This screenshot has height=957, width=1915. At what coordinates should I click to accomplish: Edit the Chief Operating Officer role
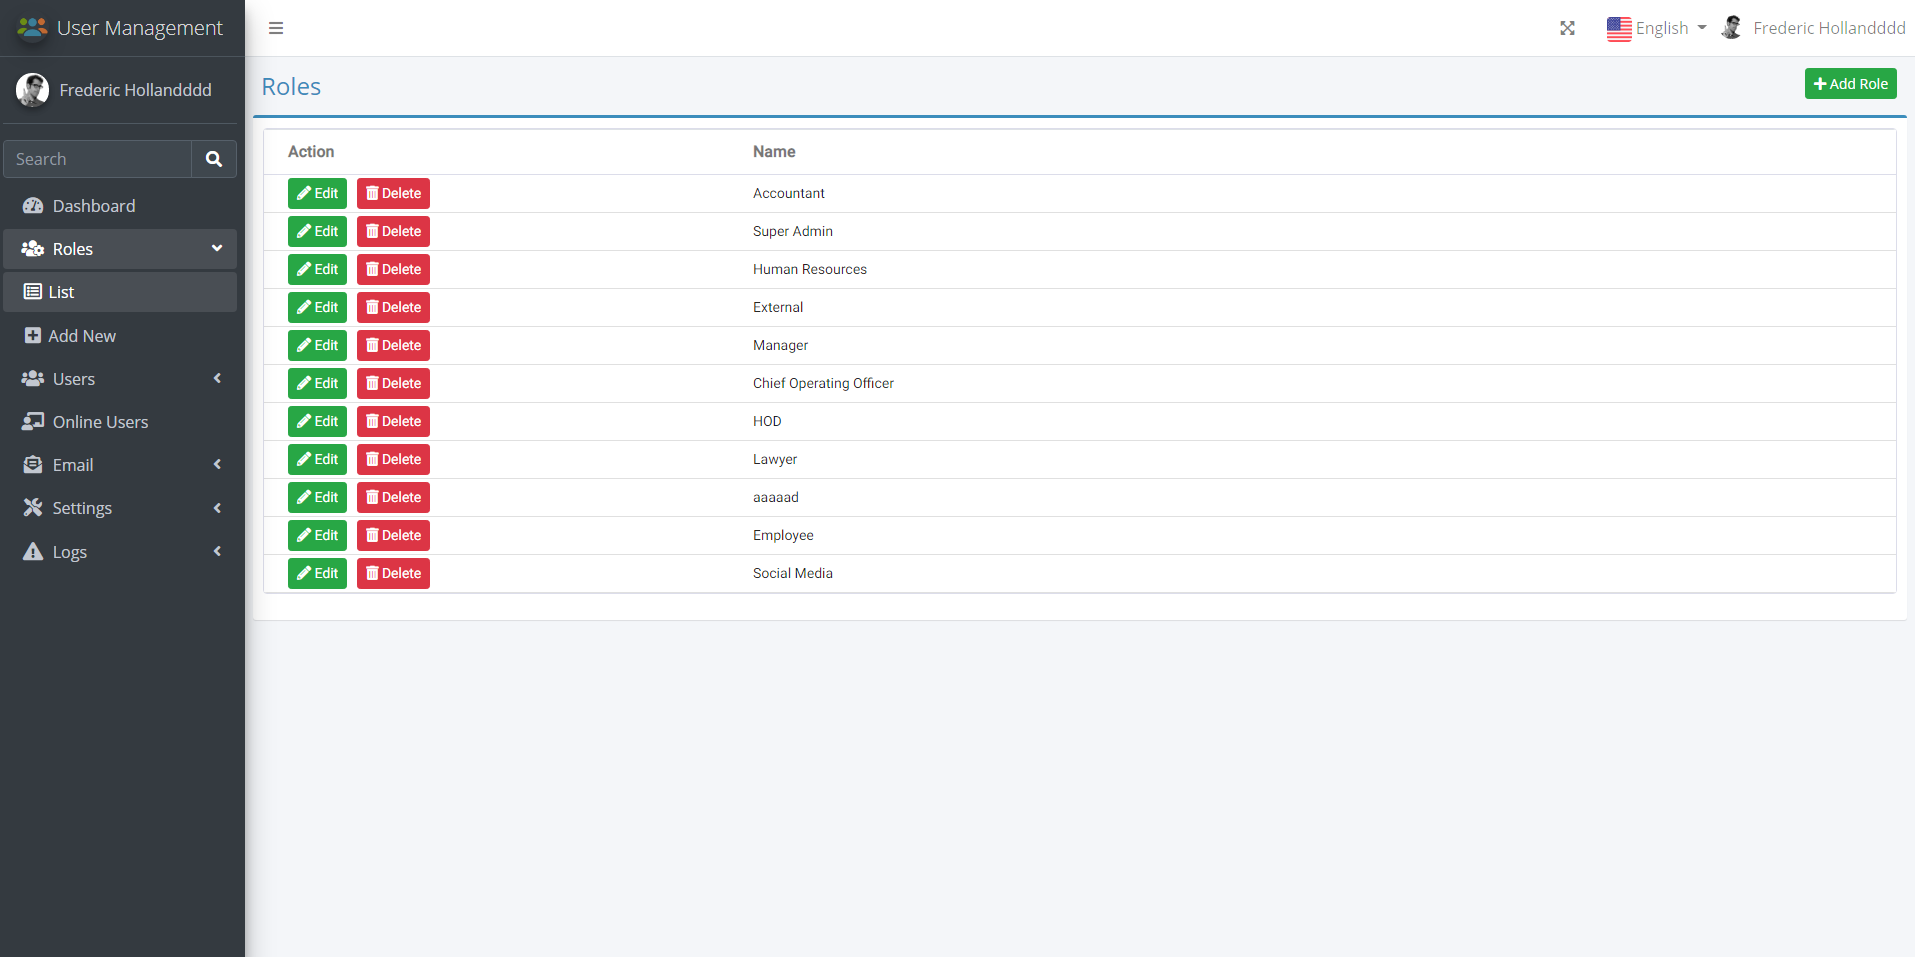coord(317,383)
